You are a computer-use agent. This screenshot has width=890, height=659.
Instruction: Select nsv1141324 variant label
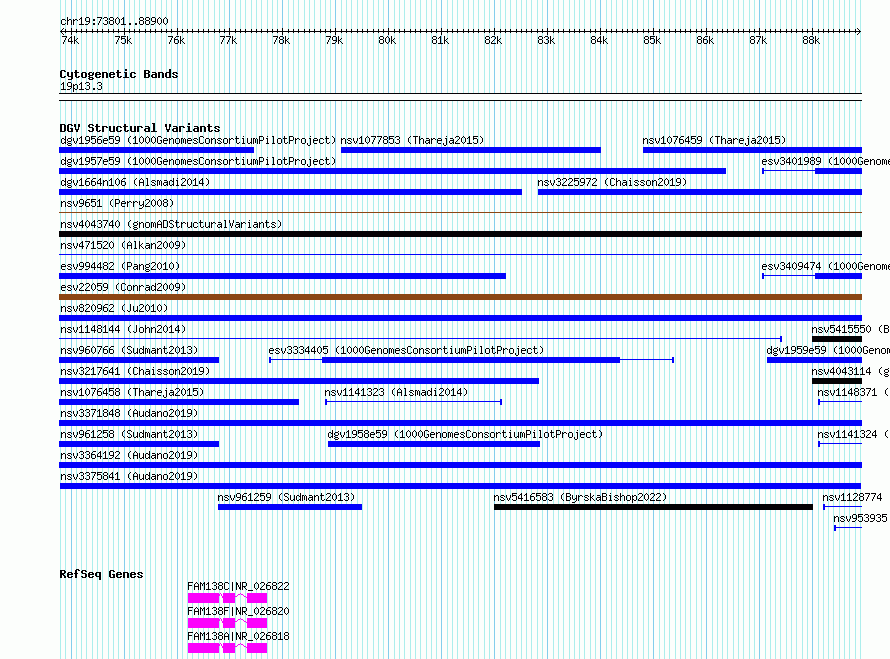pyautogui.click(x=853, y=434)
